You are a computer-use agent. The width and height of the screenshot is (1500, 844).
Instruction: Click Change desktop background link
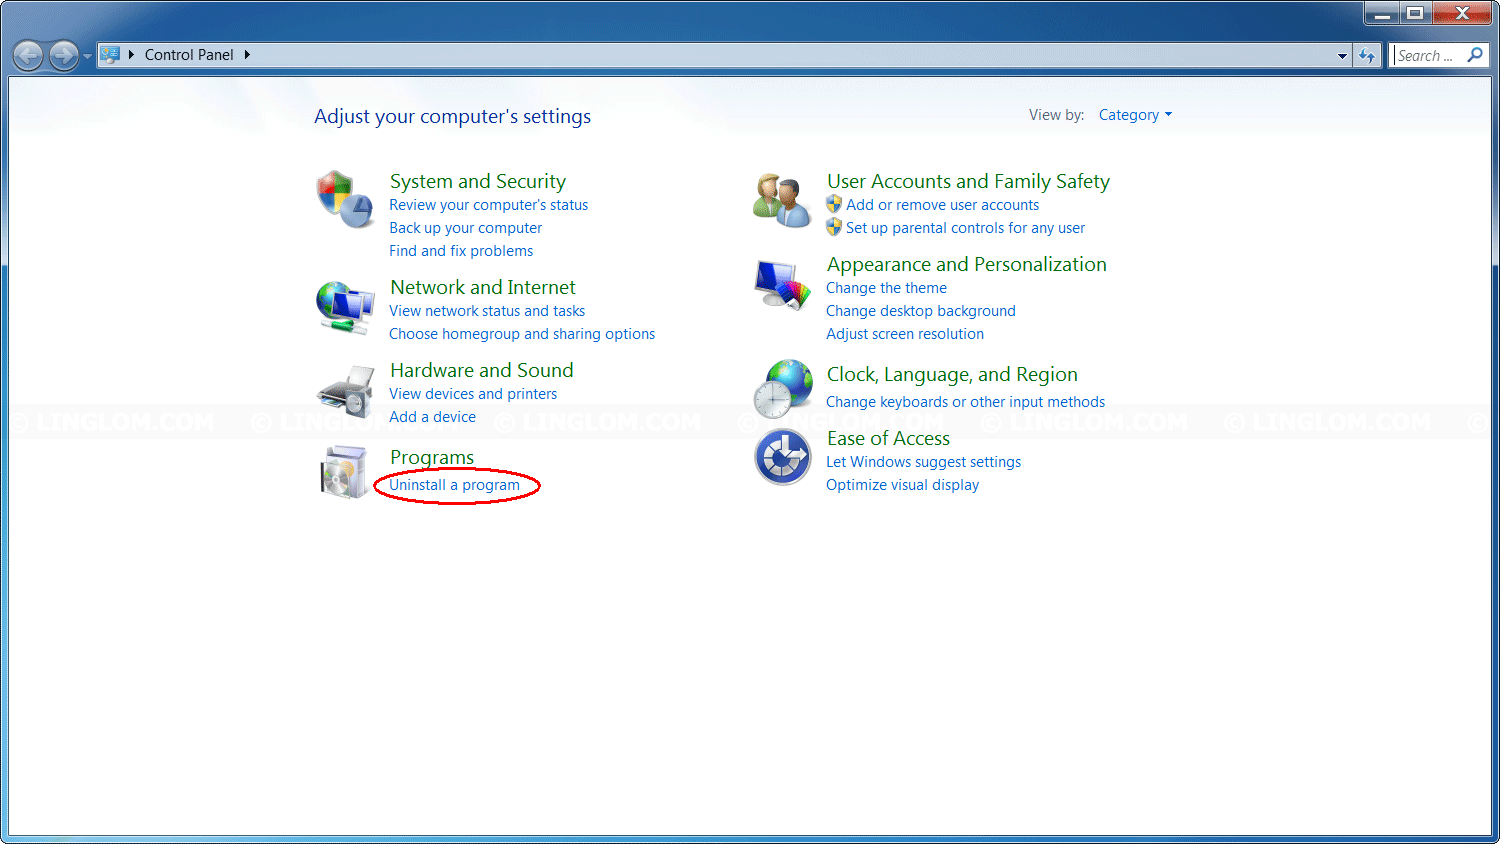(x=921, y=311)
